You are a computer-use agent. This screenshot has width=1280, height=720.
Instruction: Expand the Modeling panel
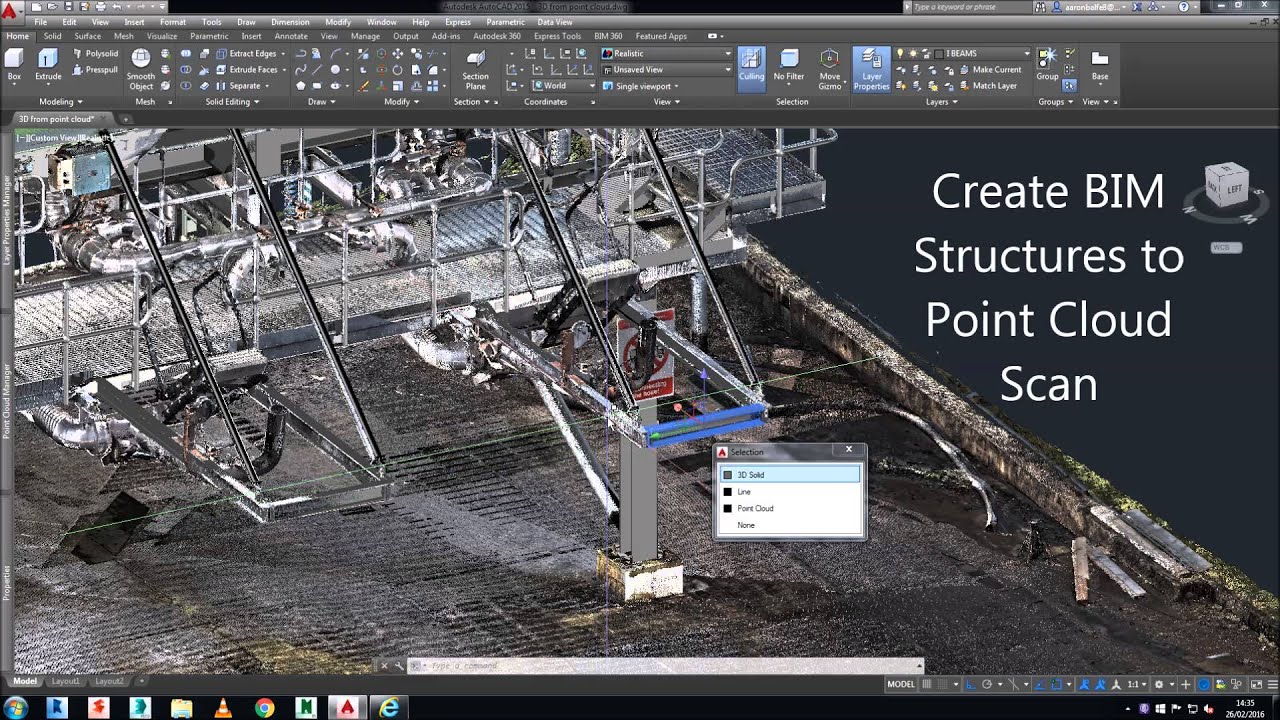61,102
